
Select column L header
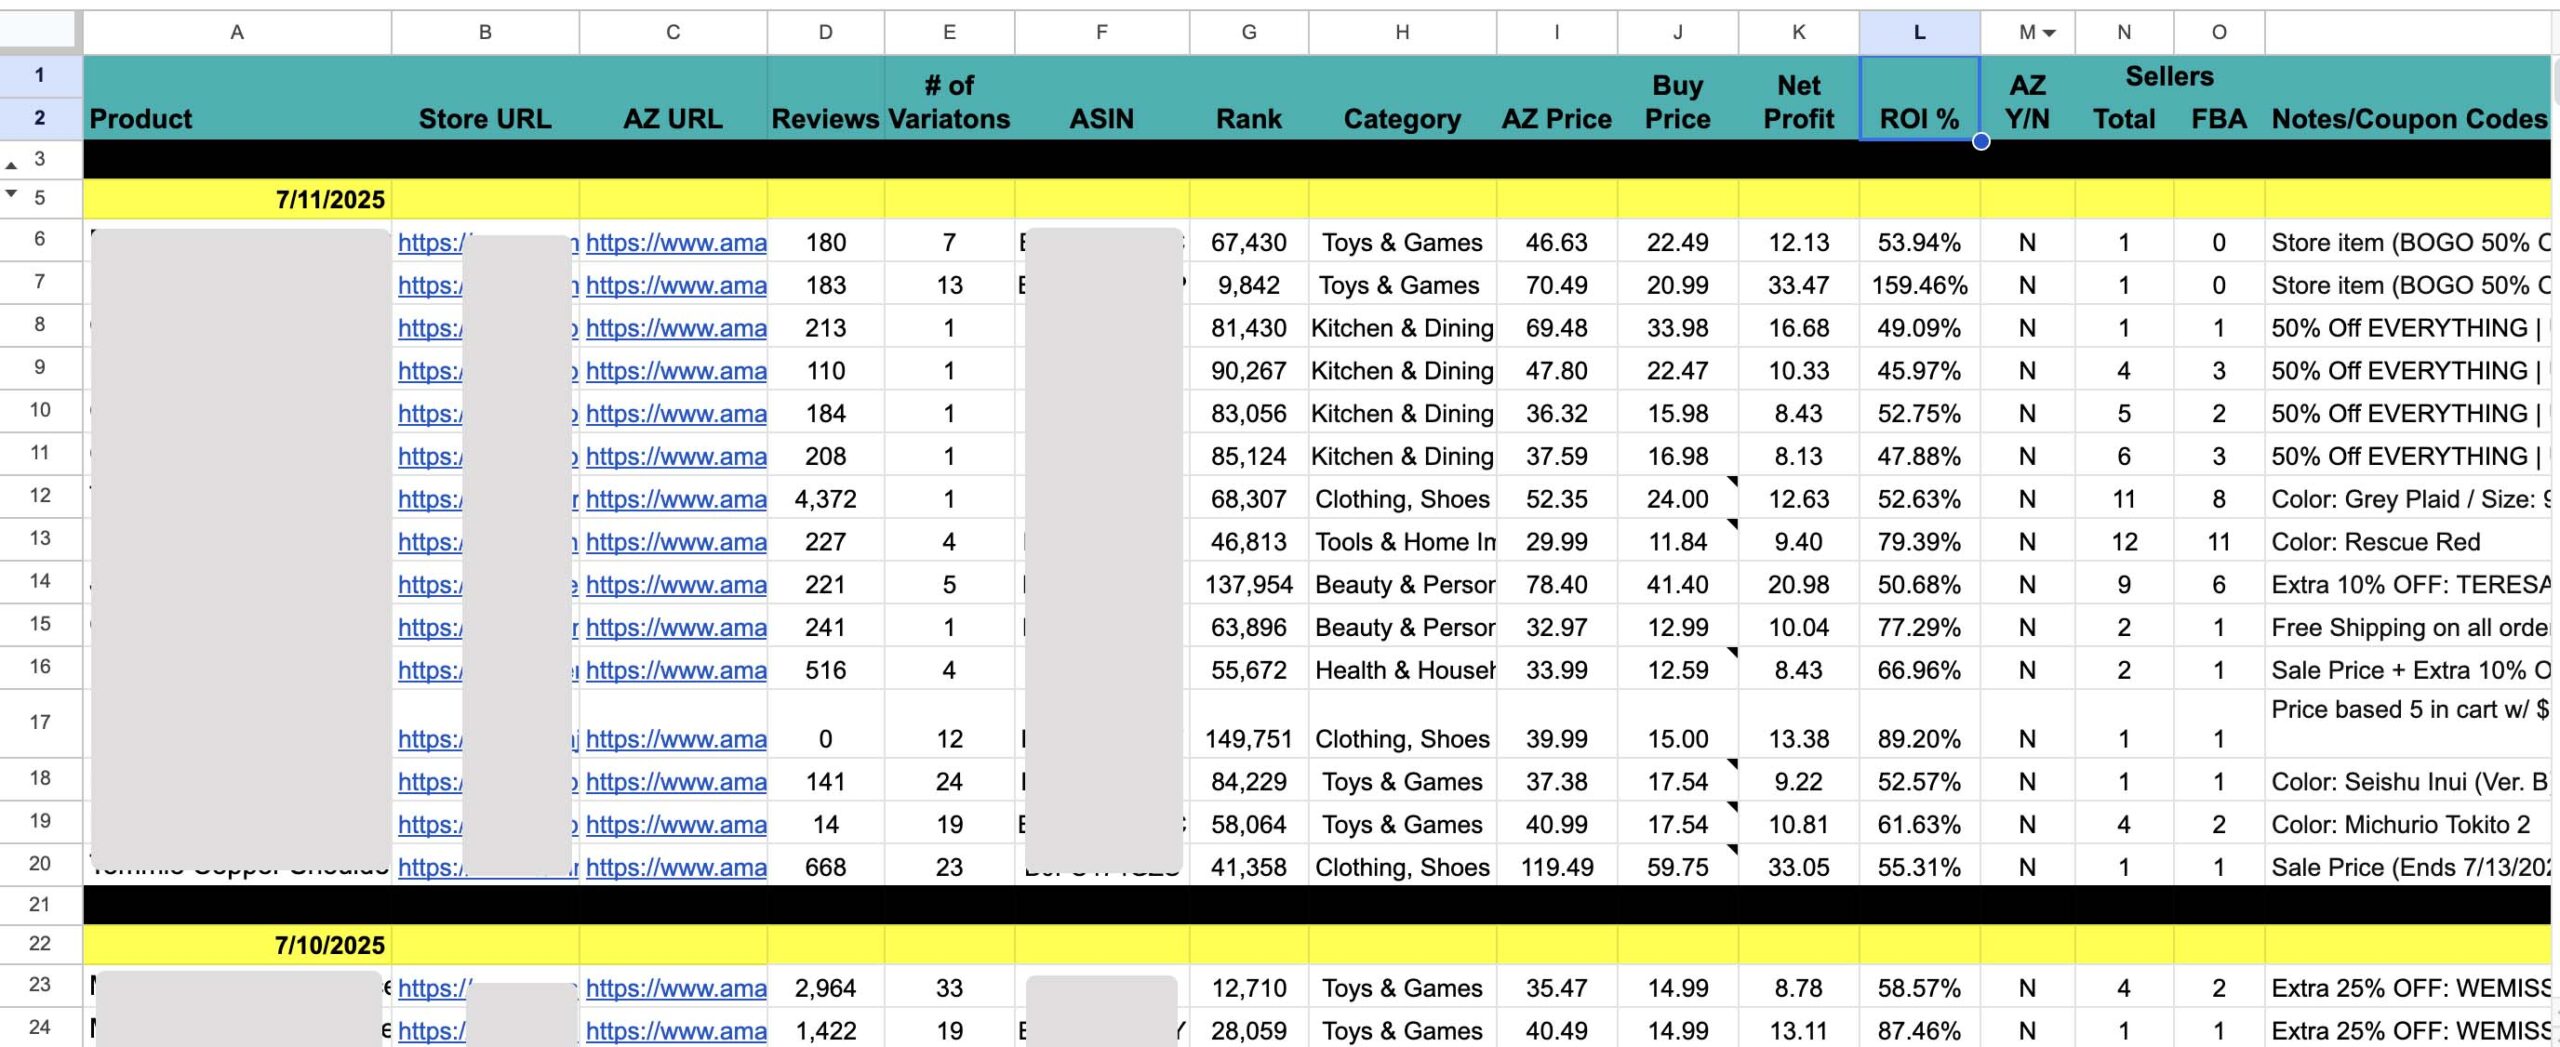click(x=1919, y=32)
